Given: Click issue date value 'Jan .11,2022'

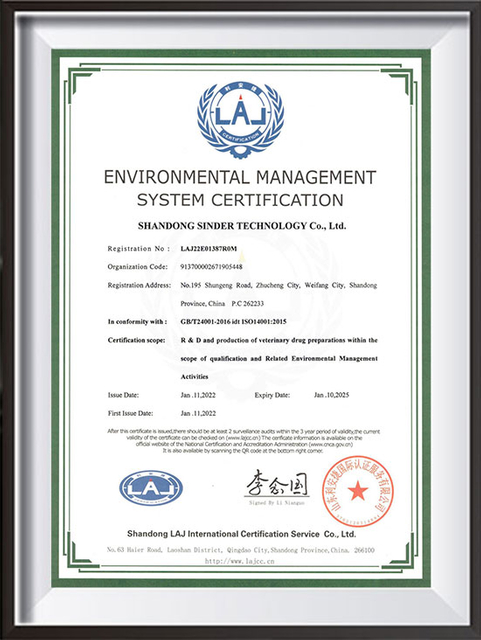Looking at the screenshot, I should point(198,395).
